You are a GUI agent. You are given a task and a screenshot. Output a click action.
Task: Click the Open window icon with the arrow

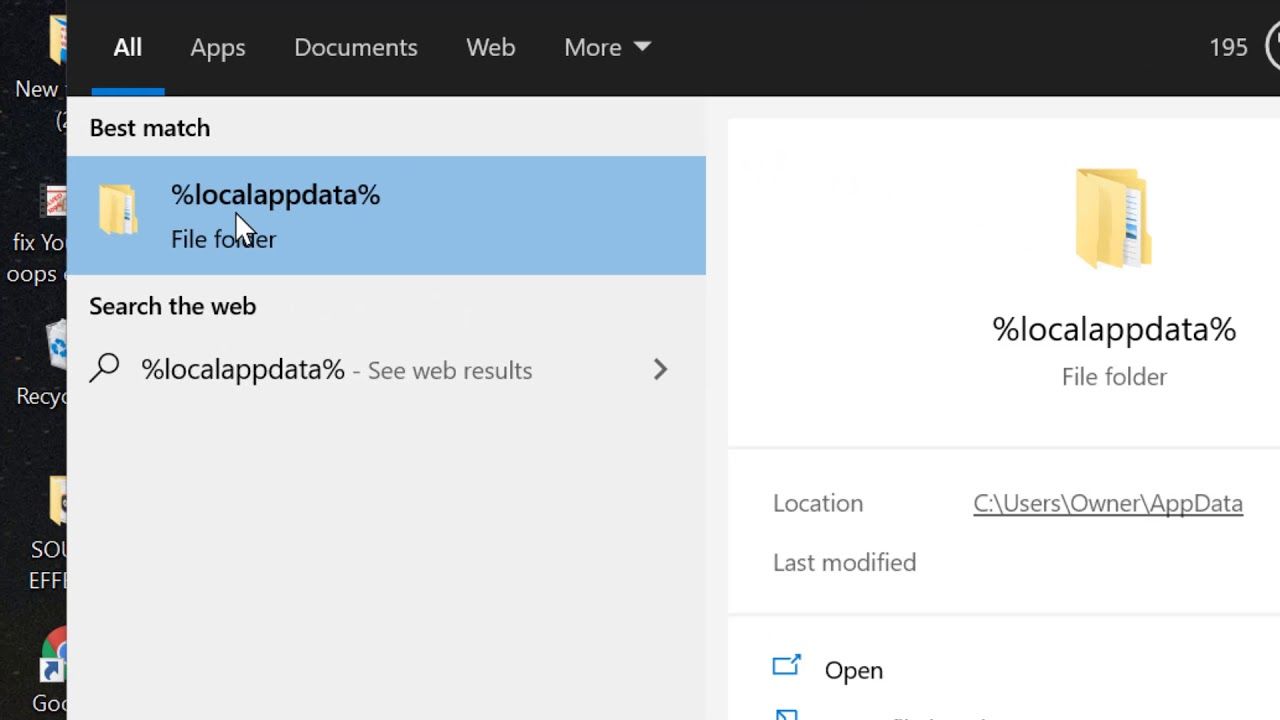[787, 666]
